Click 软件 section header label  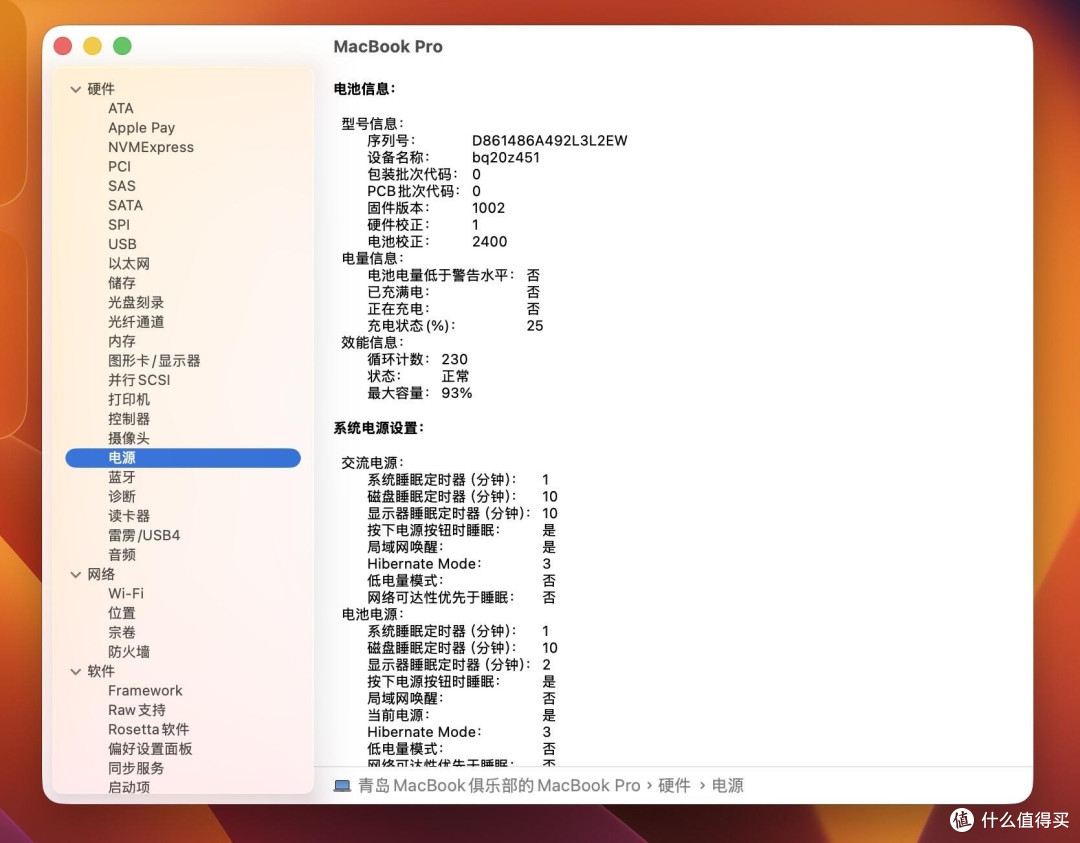[101, 672]
